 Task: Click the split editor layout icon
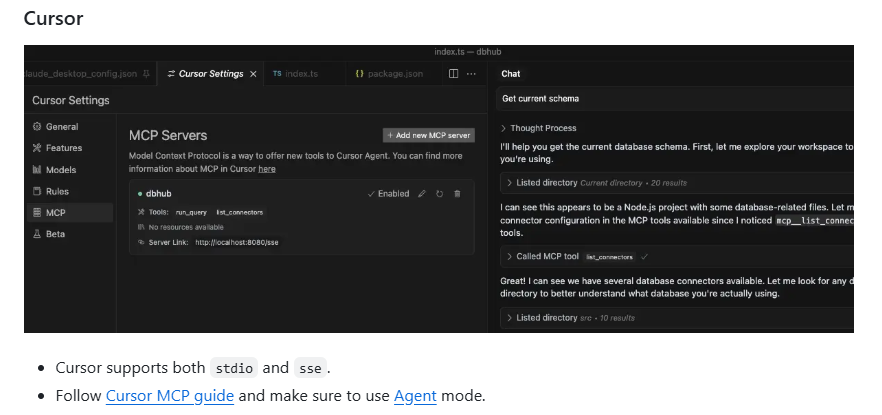(x=453, y=74)
